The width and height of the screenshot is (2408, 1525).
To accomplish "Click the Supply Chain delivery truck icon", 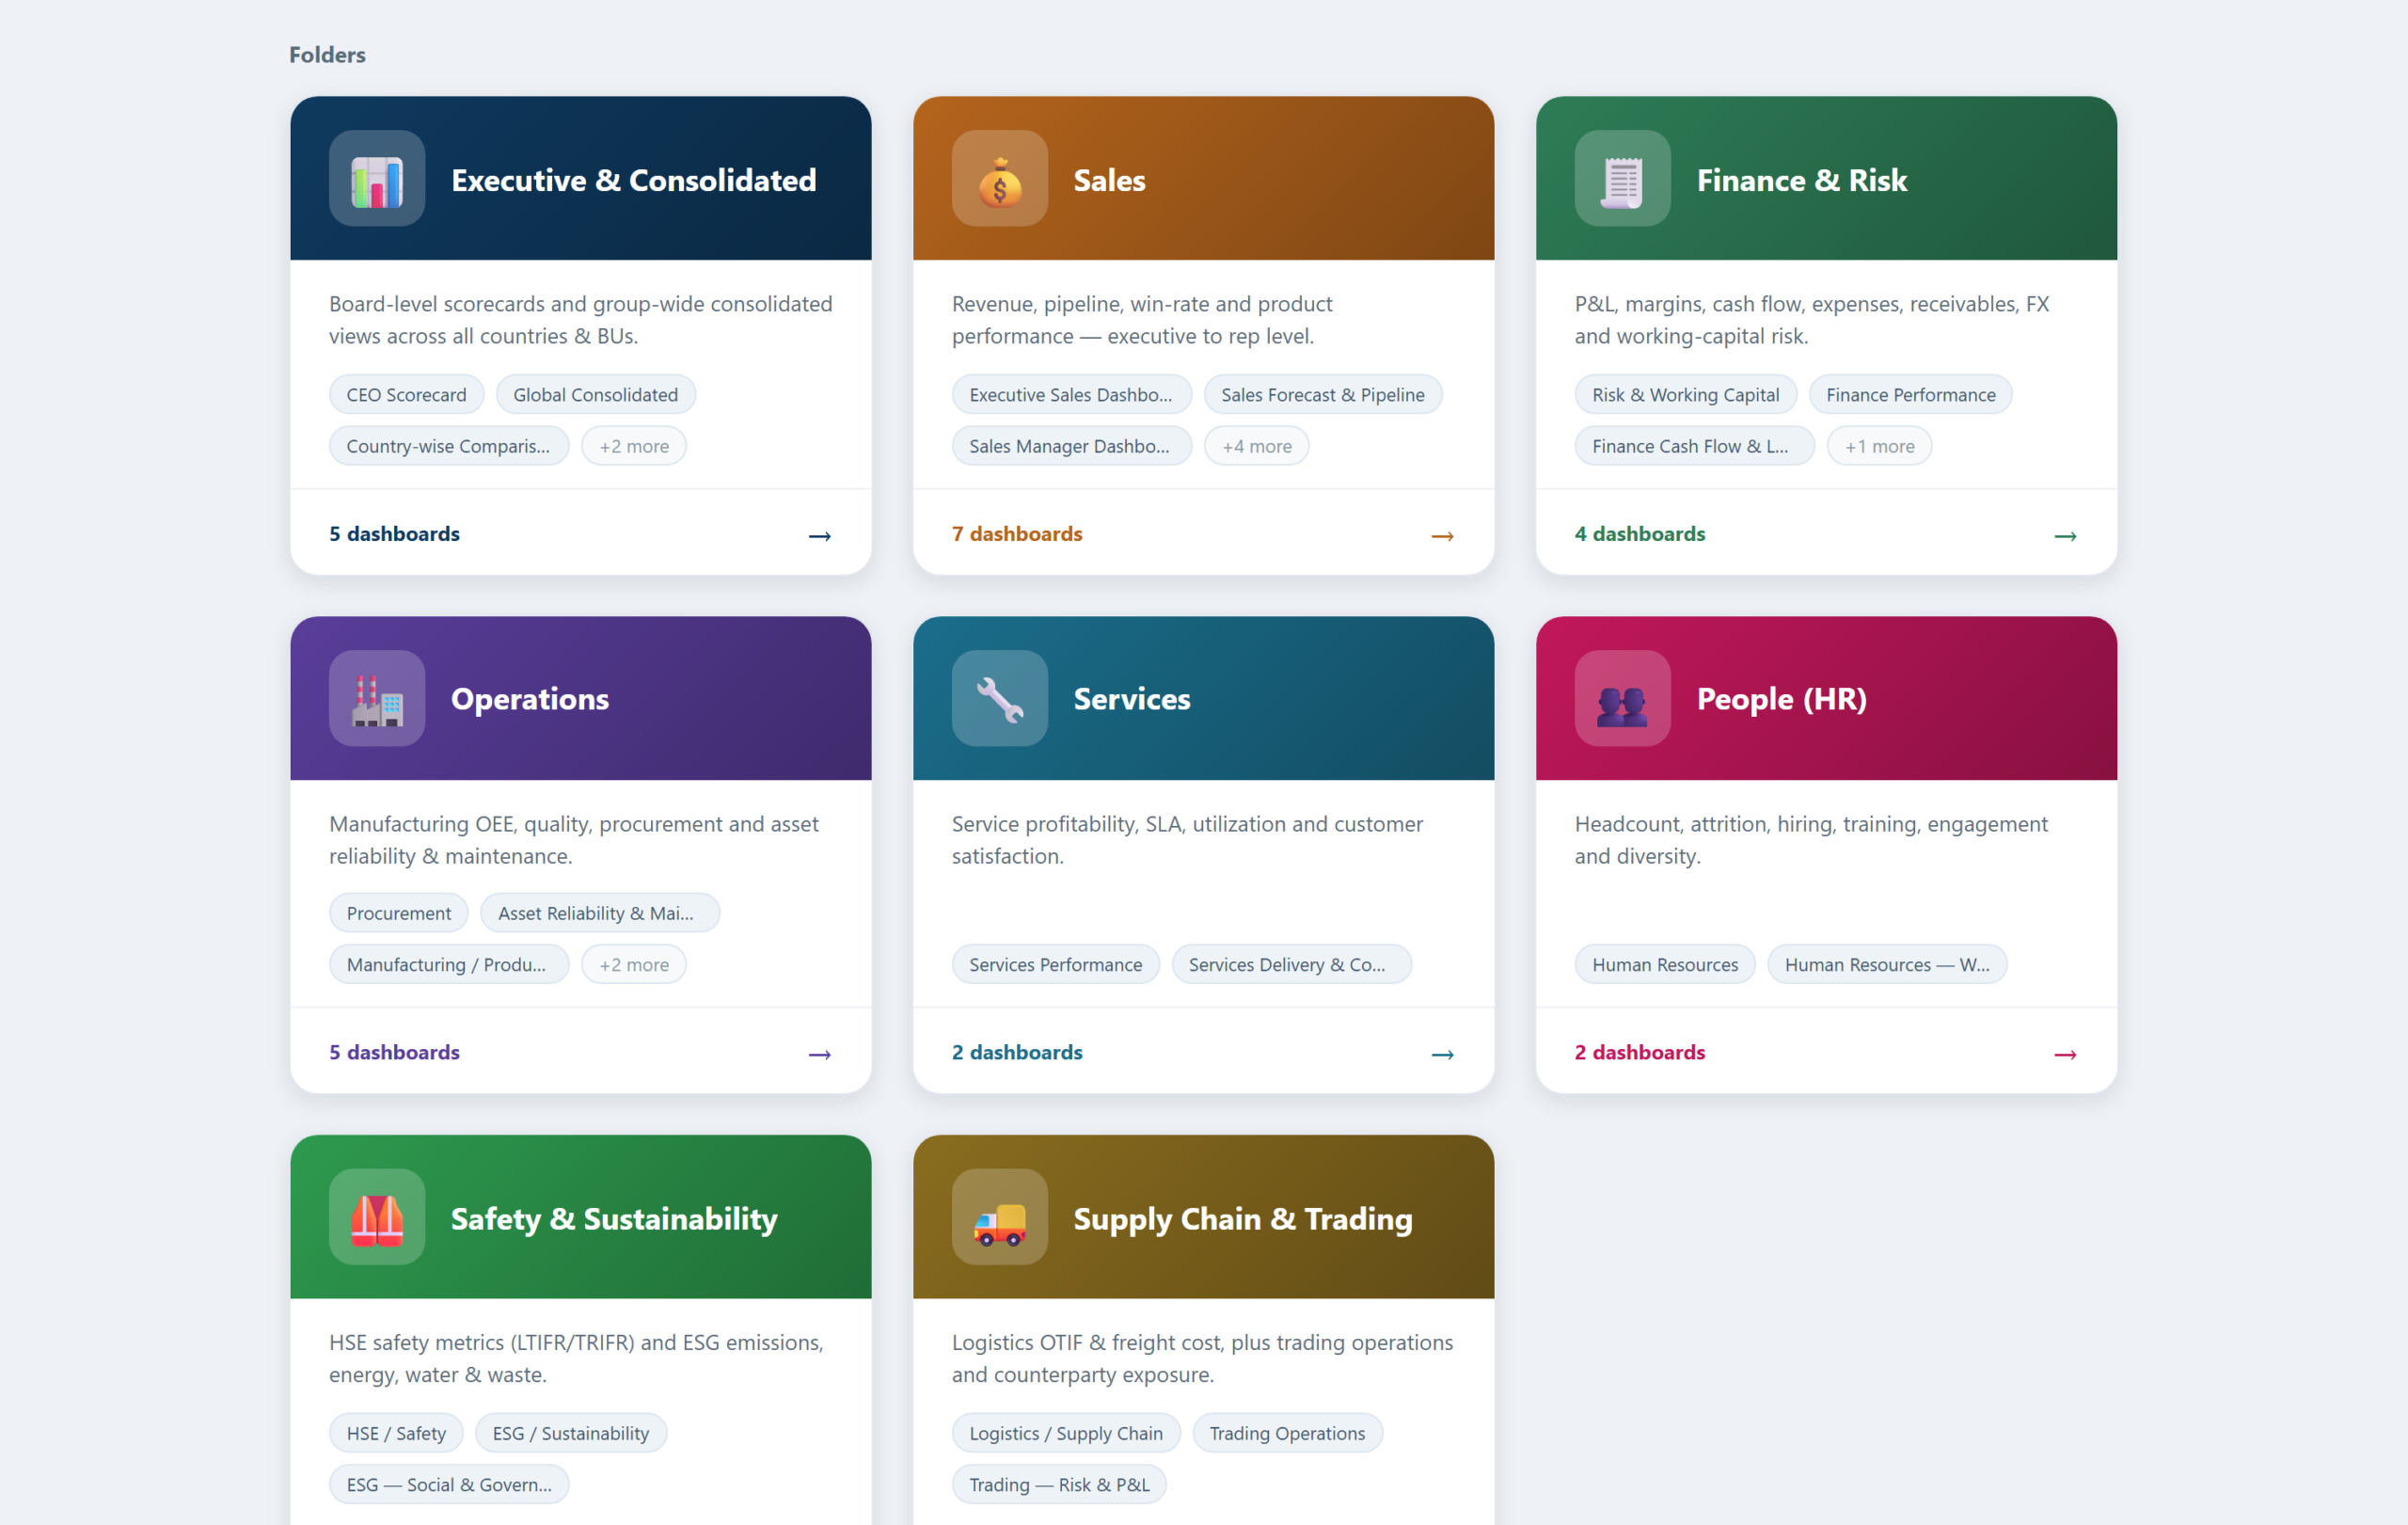I will click(x=999, y=1217).
